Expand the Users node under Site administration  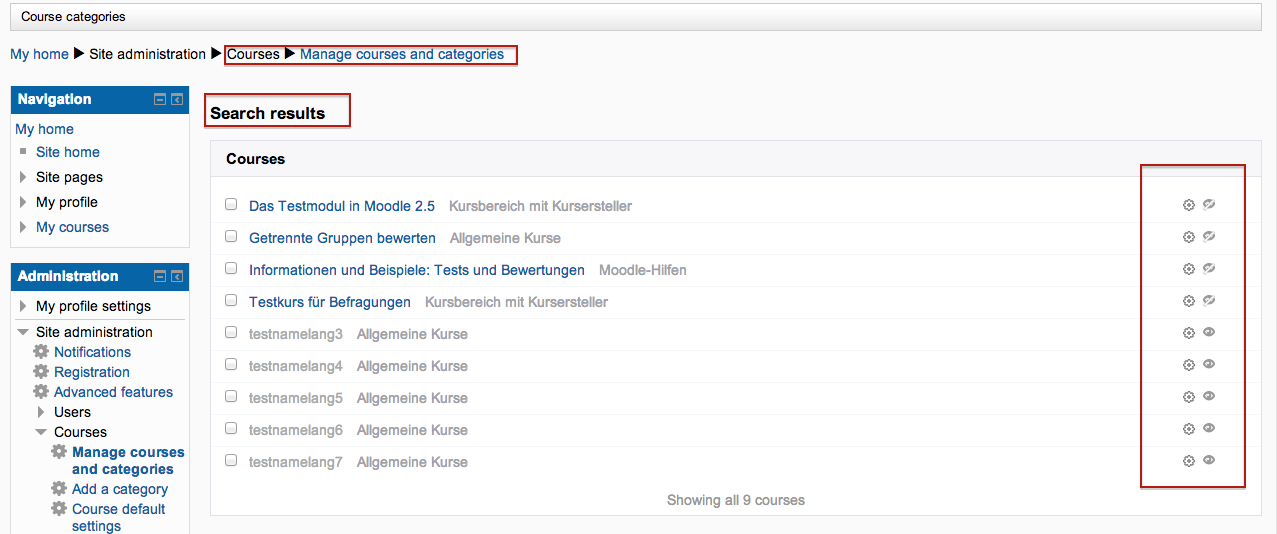coord(42,412)
